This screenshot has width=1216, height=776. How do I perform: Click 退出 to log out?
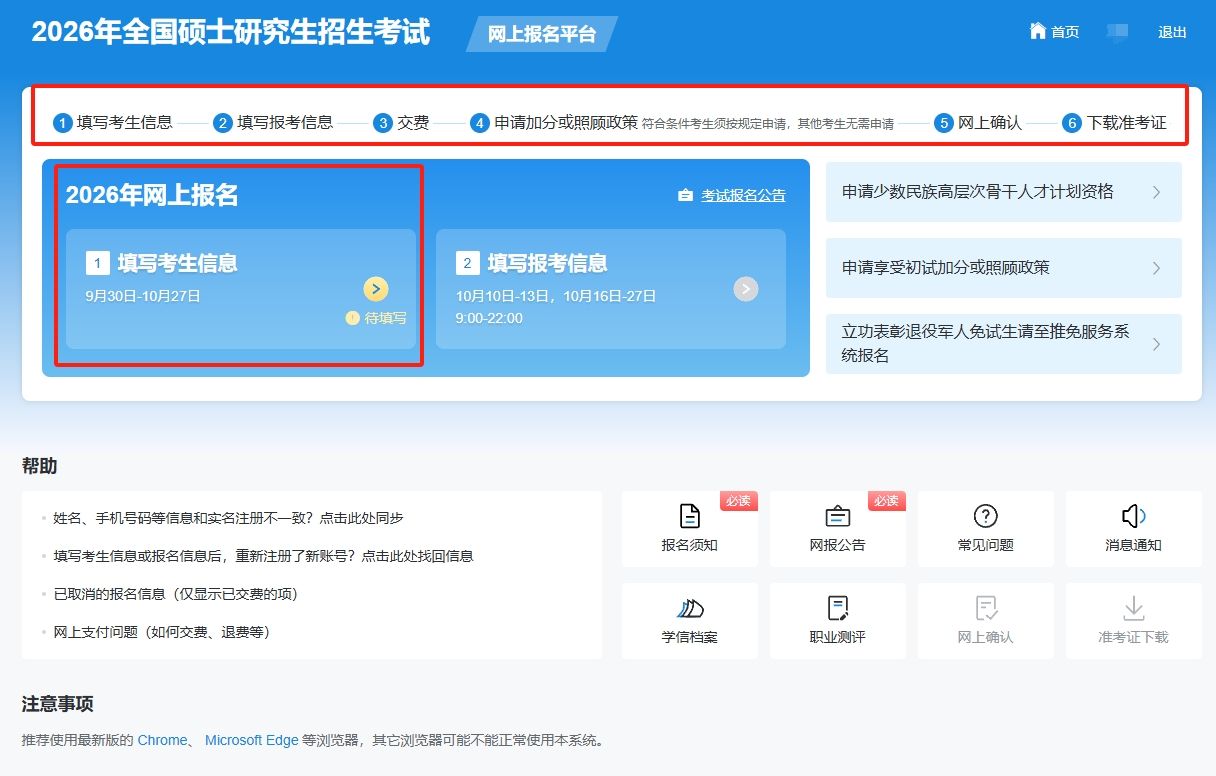click(x=1172, y=32)
